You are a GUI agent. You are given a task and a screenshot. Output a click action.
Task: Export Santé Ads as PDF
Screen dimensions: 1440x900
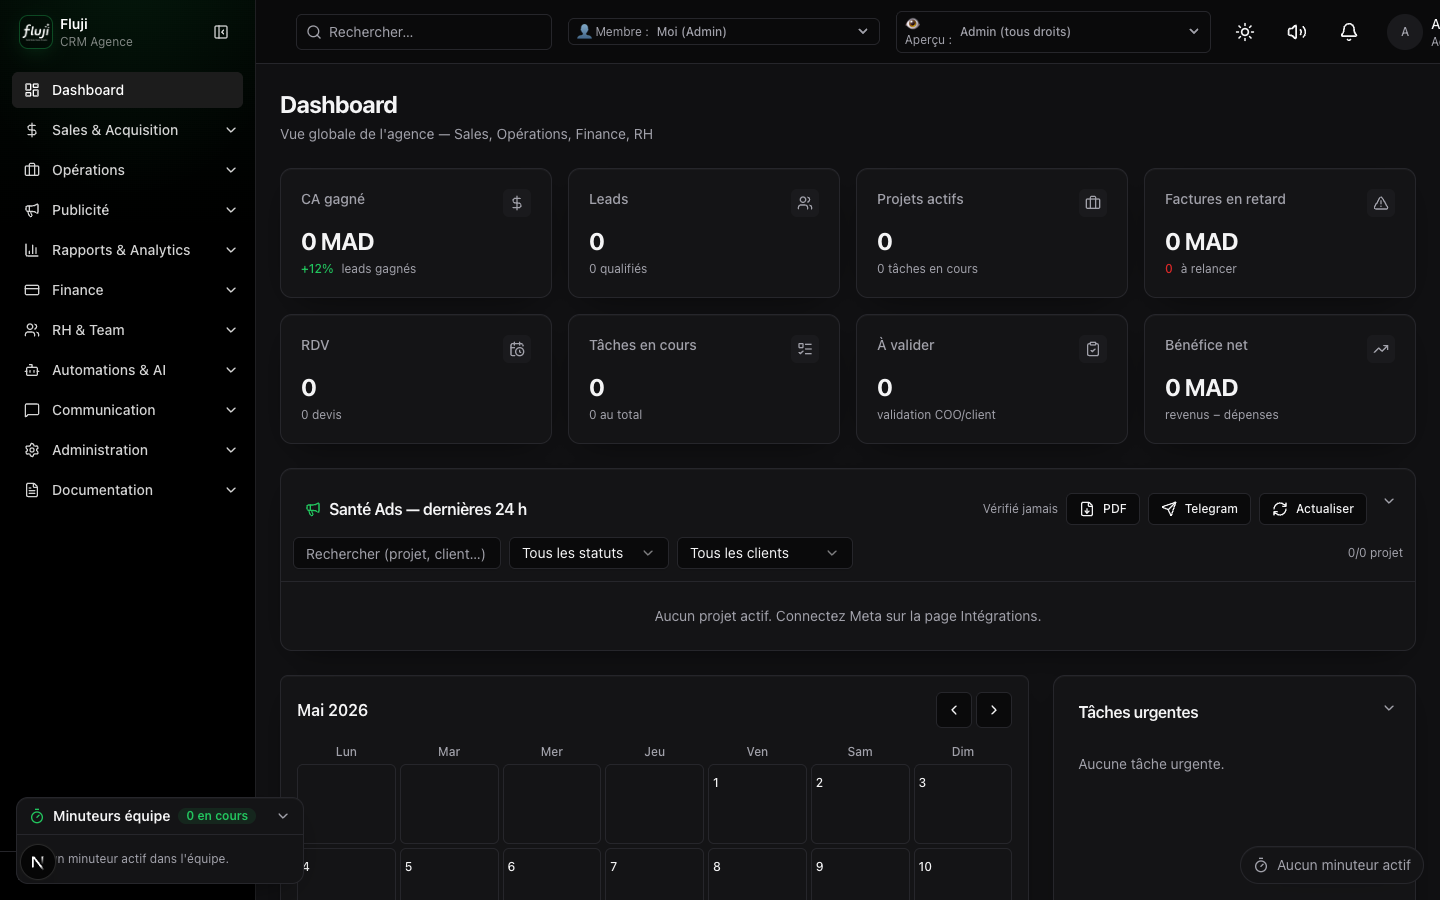coord(1103,509)
